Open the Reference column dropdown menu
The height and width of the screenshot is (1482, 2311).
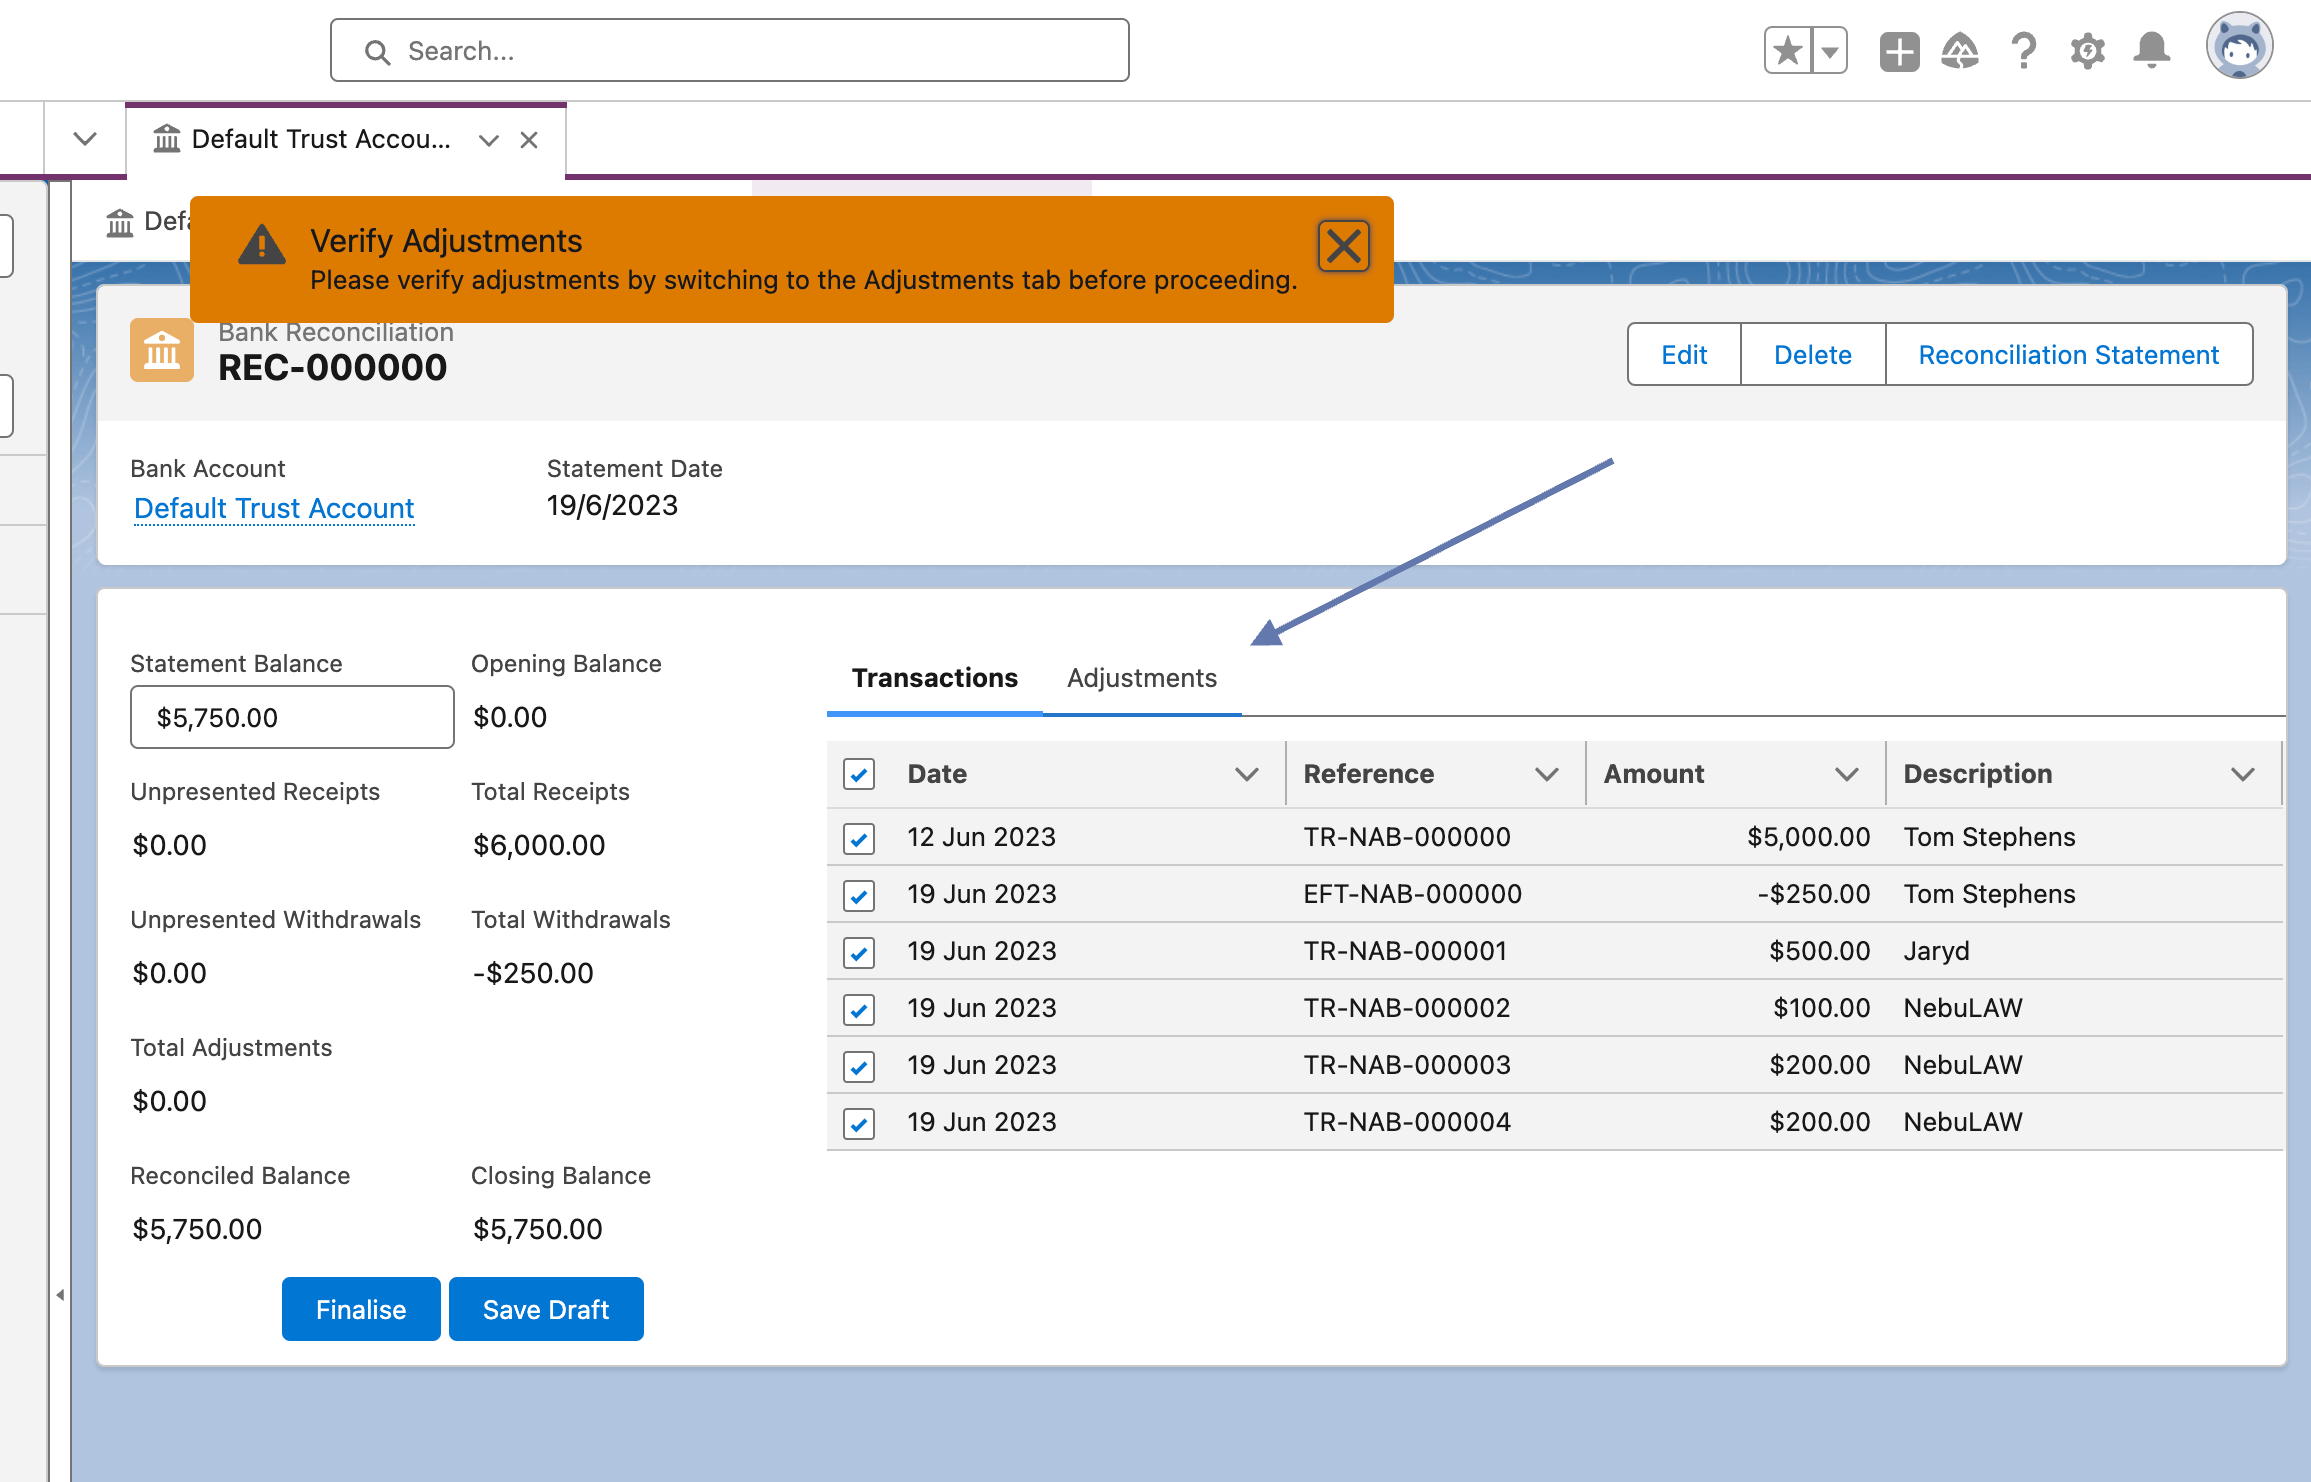coord(1546,774)
